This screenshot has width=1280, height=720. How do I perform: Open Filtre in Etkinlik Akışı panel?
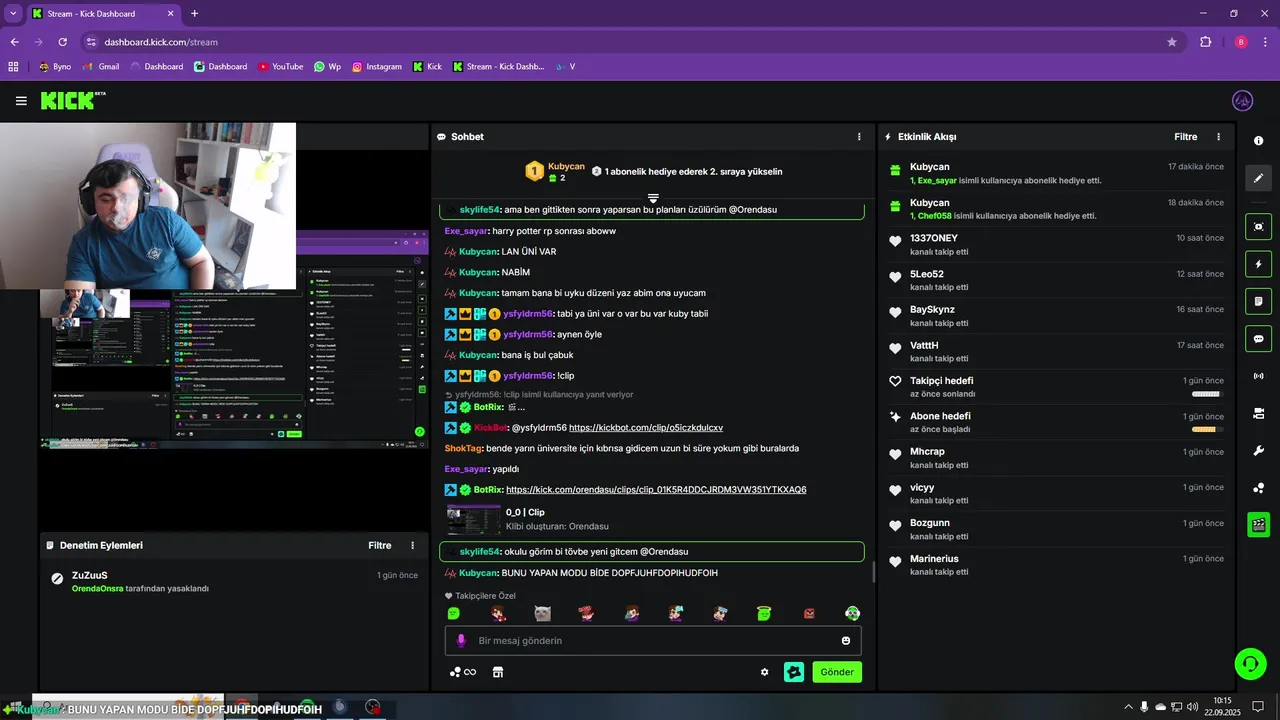(x=1185, y=137)
